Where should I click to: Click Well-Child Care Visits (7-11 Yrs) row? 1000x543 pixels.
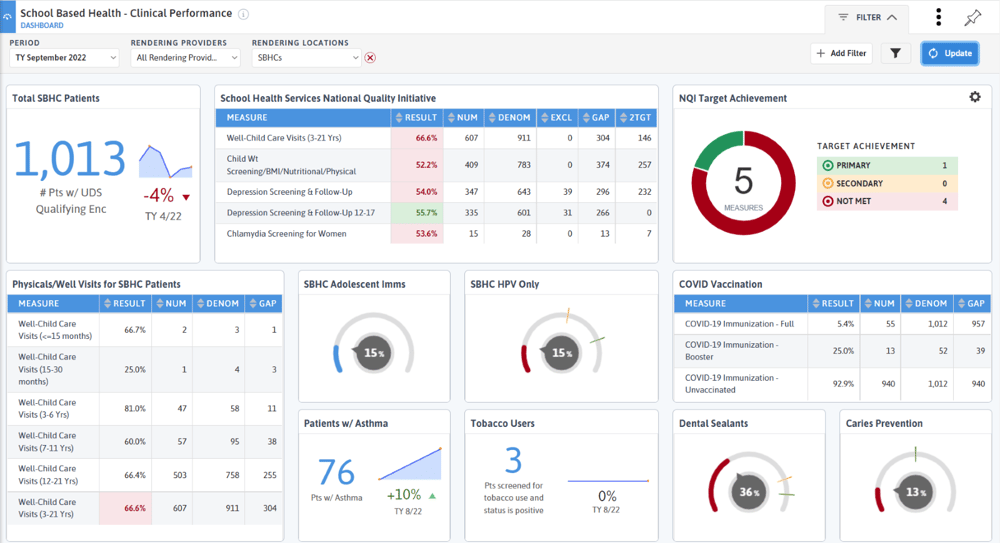pos(145,442)
